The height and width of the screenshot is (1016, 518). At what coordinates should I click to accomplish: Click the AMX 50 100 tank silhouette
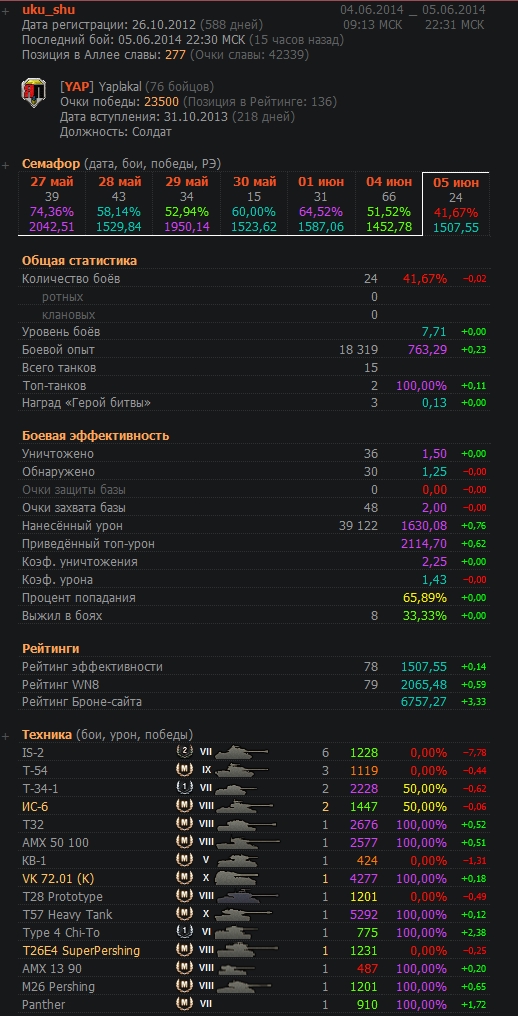point(248,843)
